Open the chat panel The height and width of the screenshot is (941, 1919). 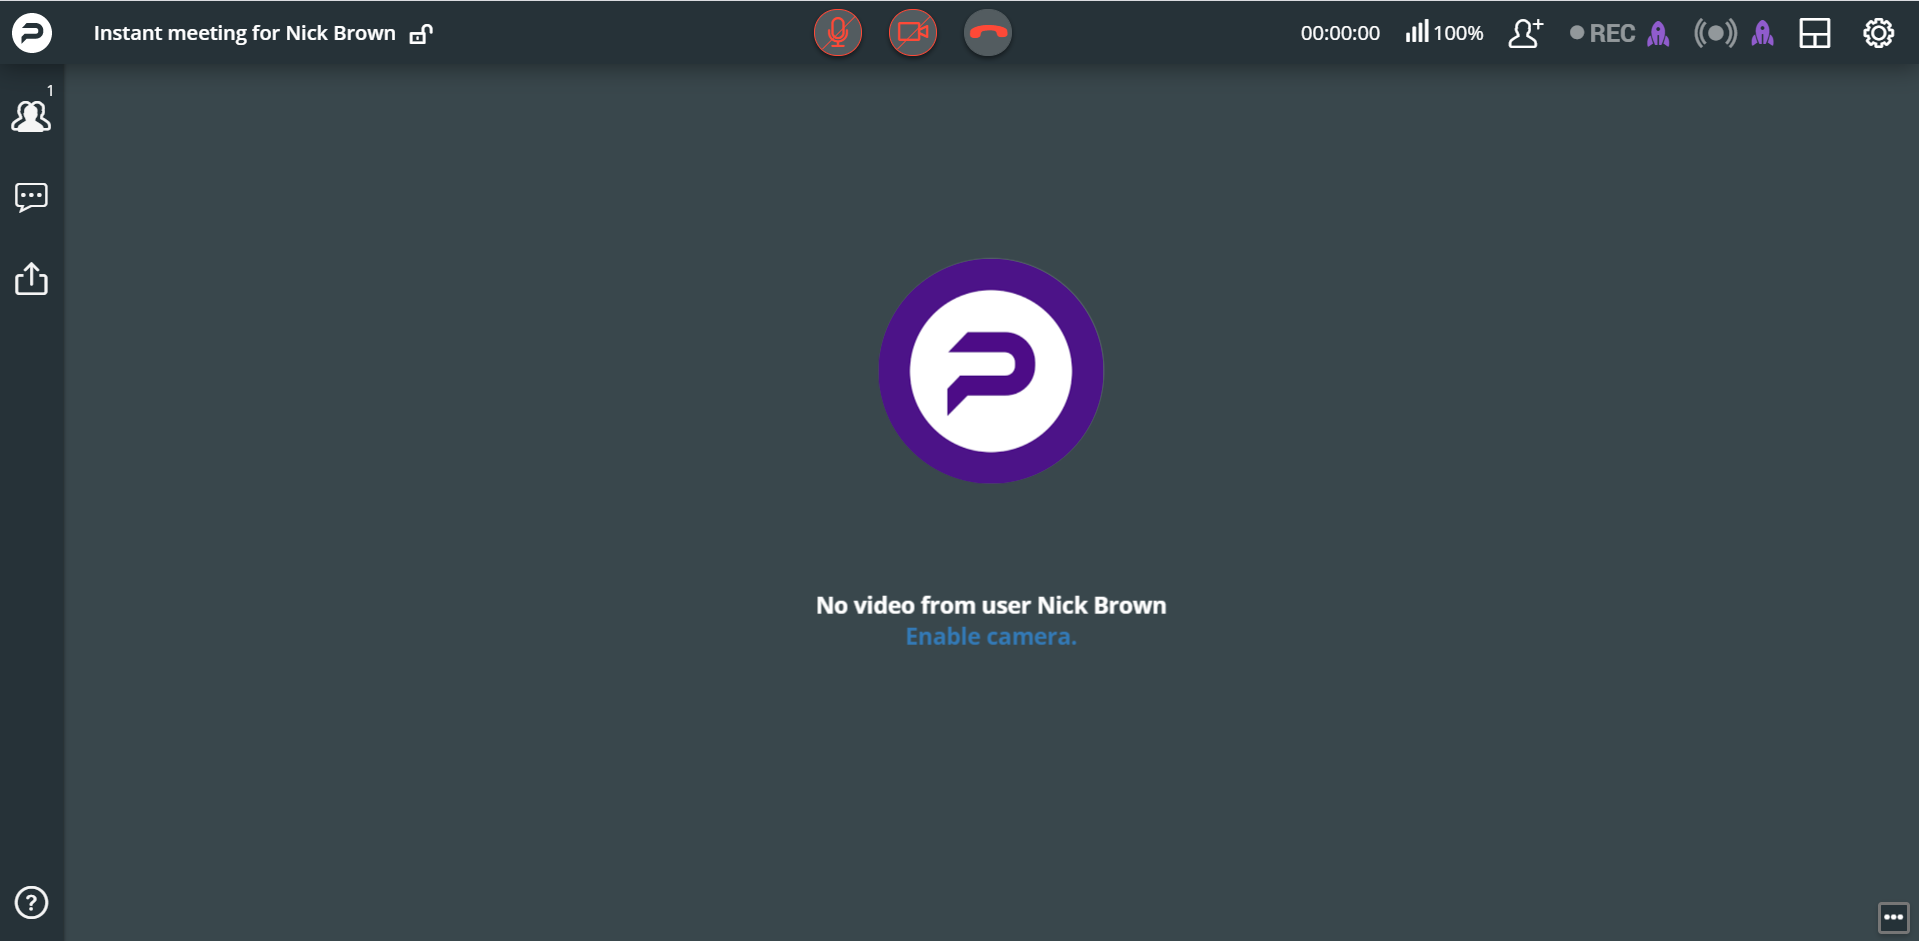pyautogui.click(x=31, y=197)
